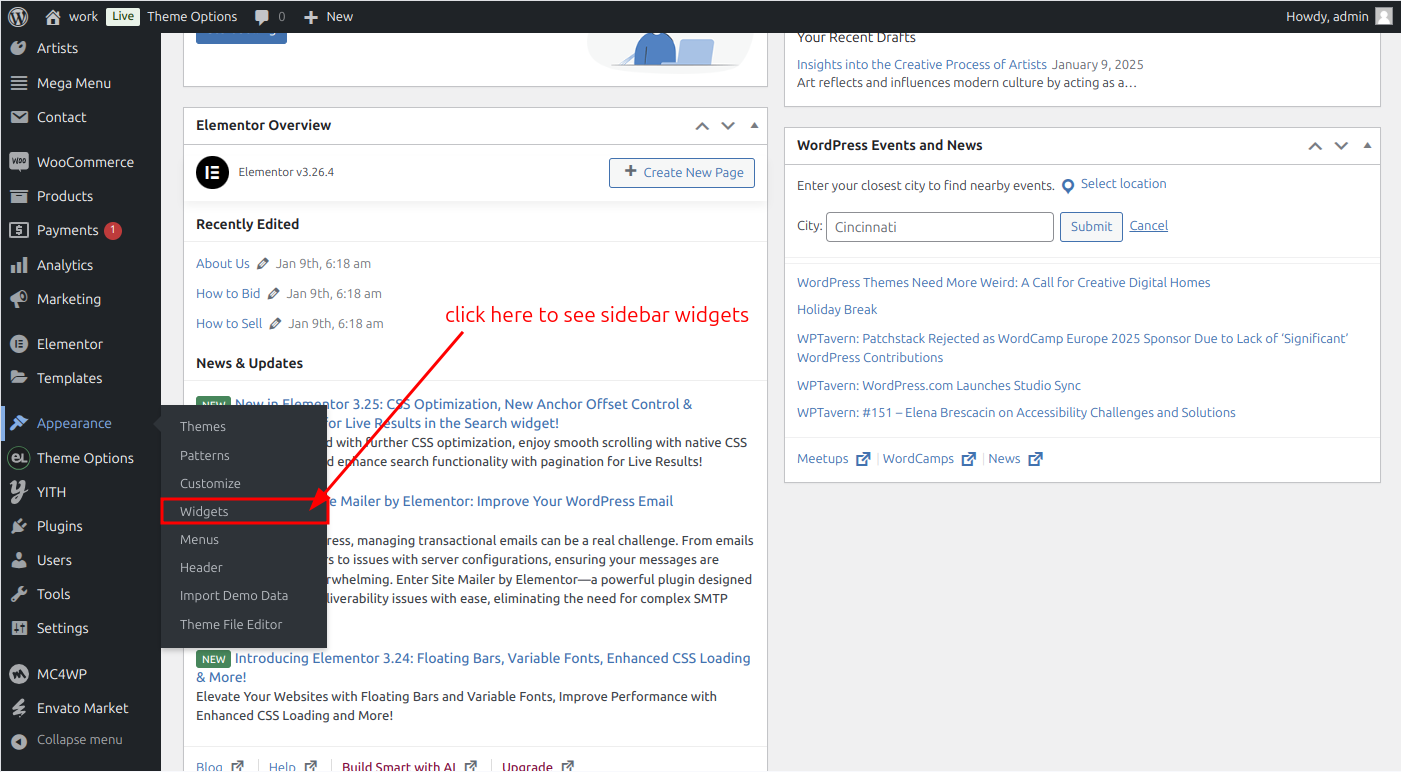
Task: Click pencil edit icon beside How to Bid
Action: pyautogui.click(x=273, y=294)
